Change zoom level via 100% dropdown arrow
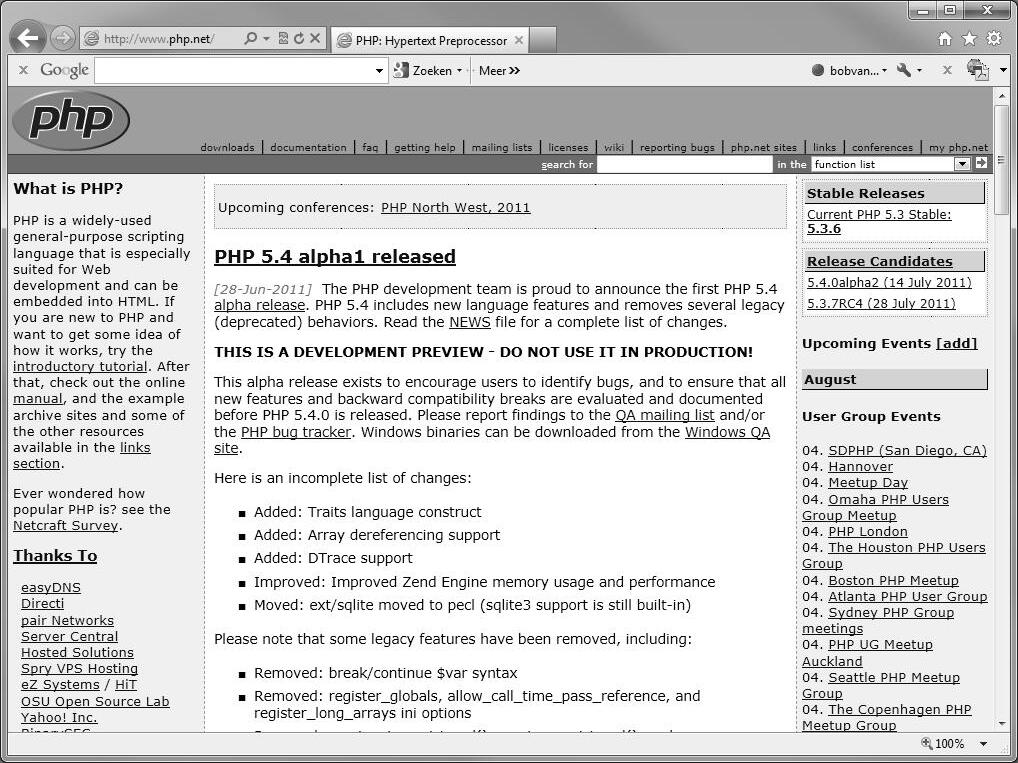This screenshot has width=1018, height=763. click(984, 744)
